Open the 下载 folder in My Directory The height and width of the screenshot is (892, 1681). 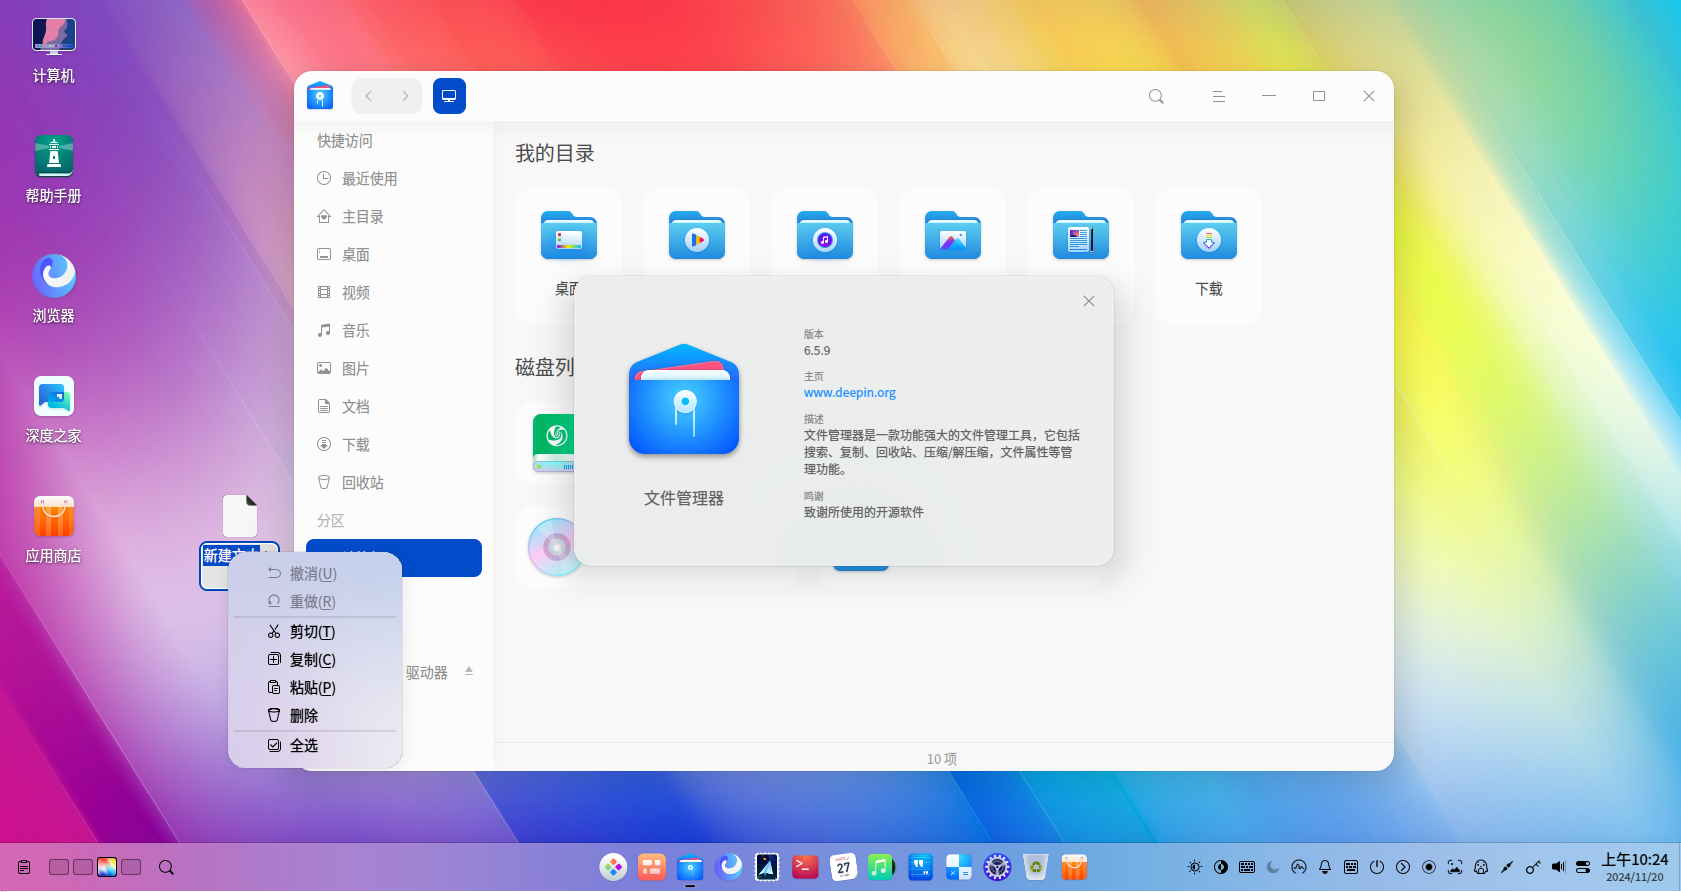coord(1209,255)
